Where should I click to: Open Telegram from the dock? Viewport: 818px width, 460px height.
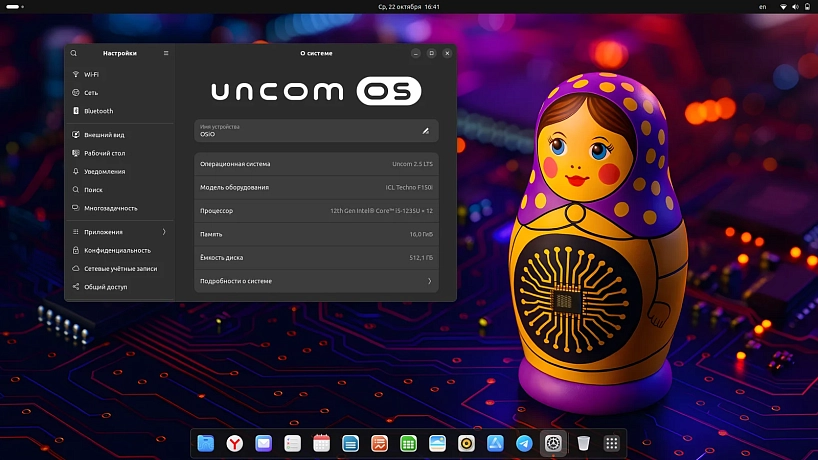pyautogui.click(x=524, y=442)
